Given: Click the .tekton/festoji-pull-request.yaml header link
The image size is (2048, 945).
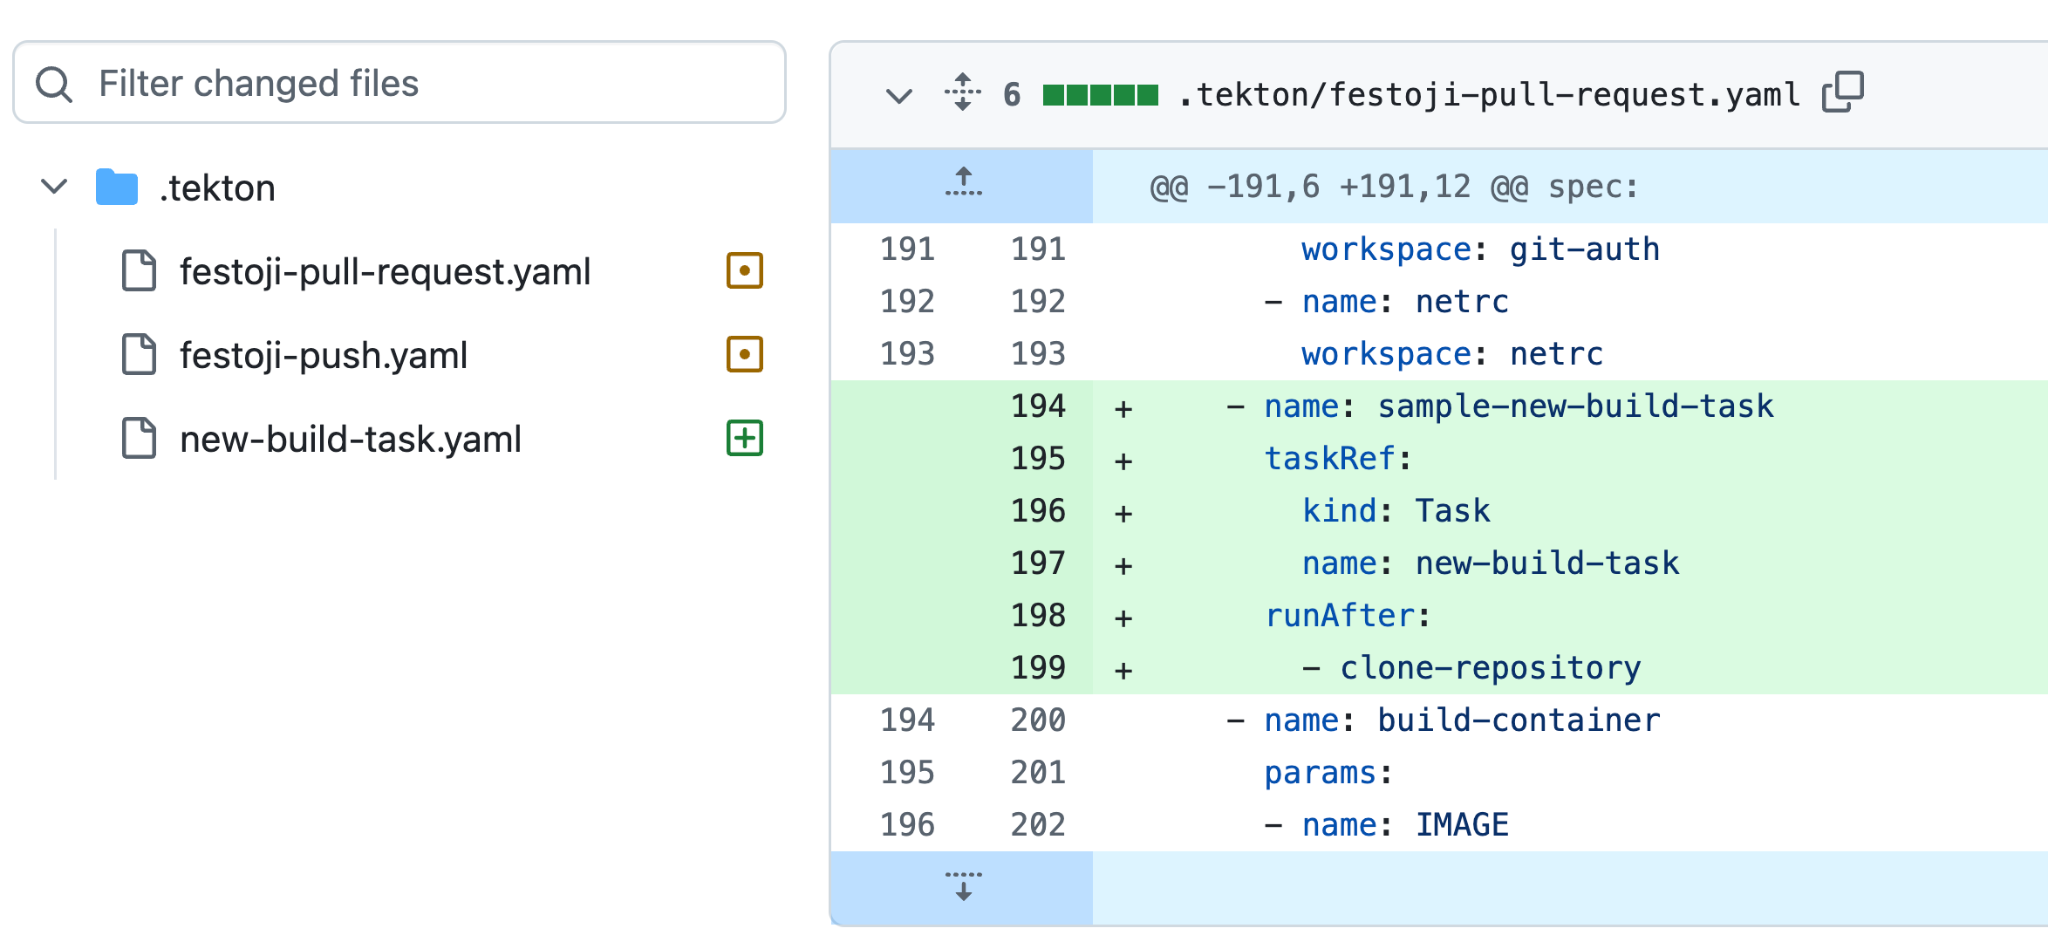Looking at the screenshot, I should (x=1488, y=95).
